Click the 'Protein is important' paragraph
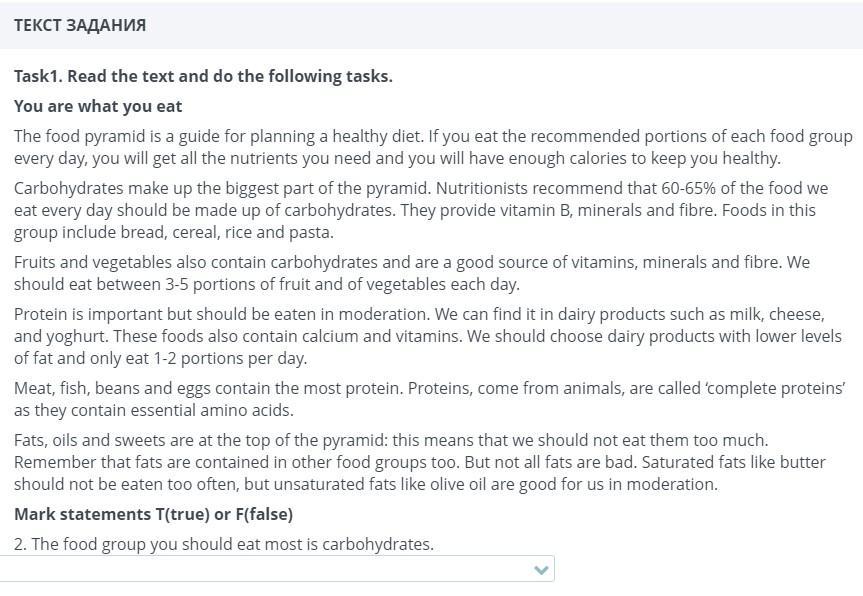This screenshot has width=863, height=596. (428, 336)
